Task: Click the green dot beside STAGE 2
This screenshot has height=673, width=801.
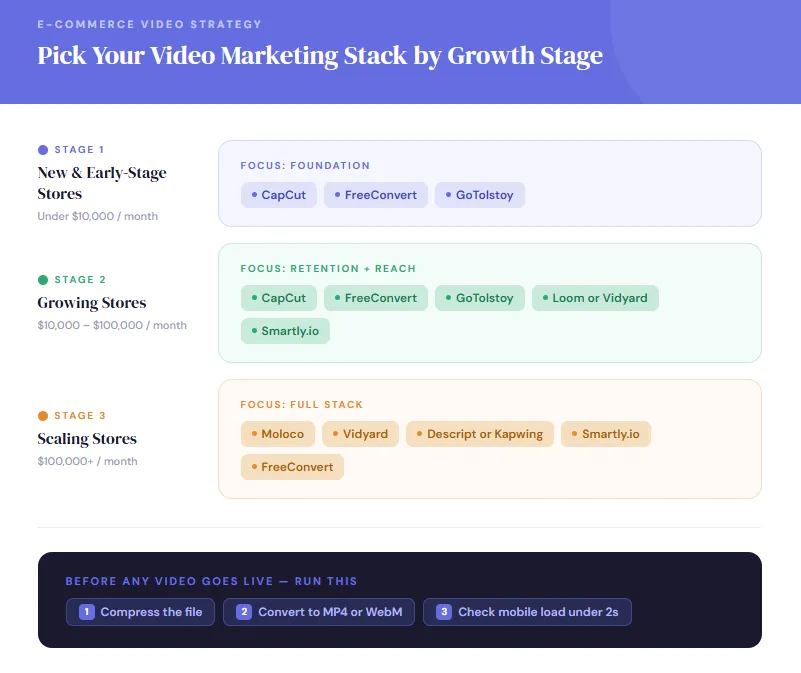Action: (43, 280)
